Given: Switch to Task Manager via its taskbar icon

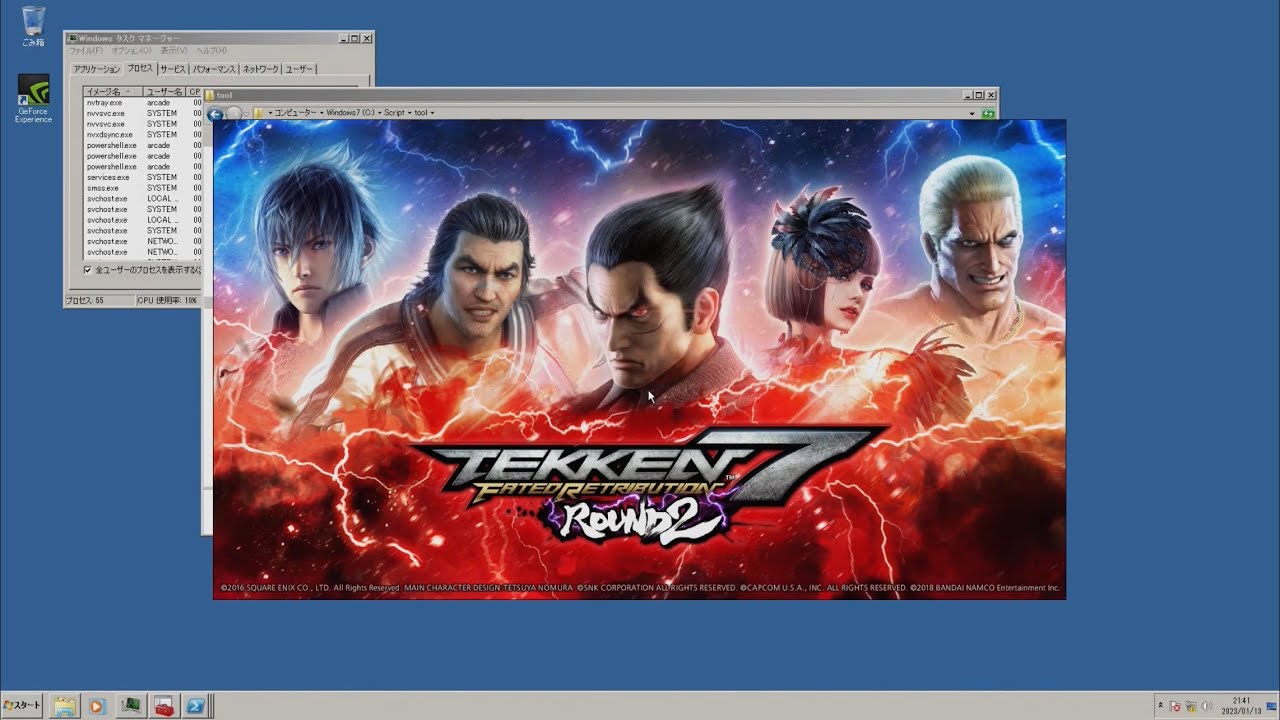Looking at the screenshot, I should 130,706.
